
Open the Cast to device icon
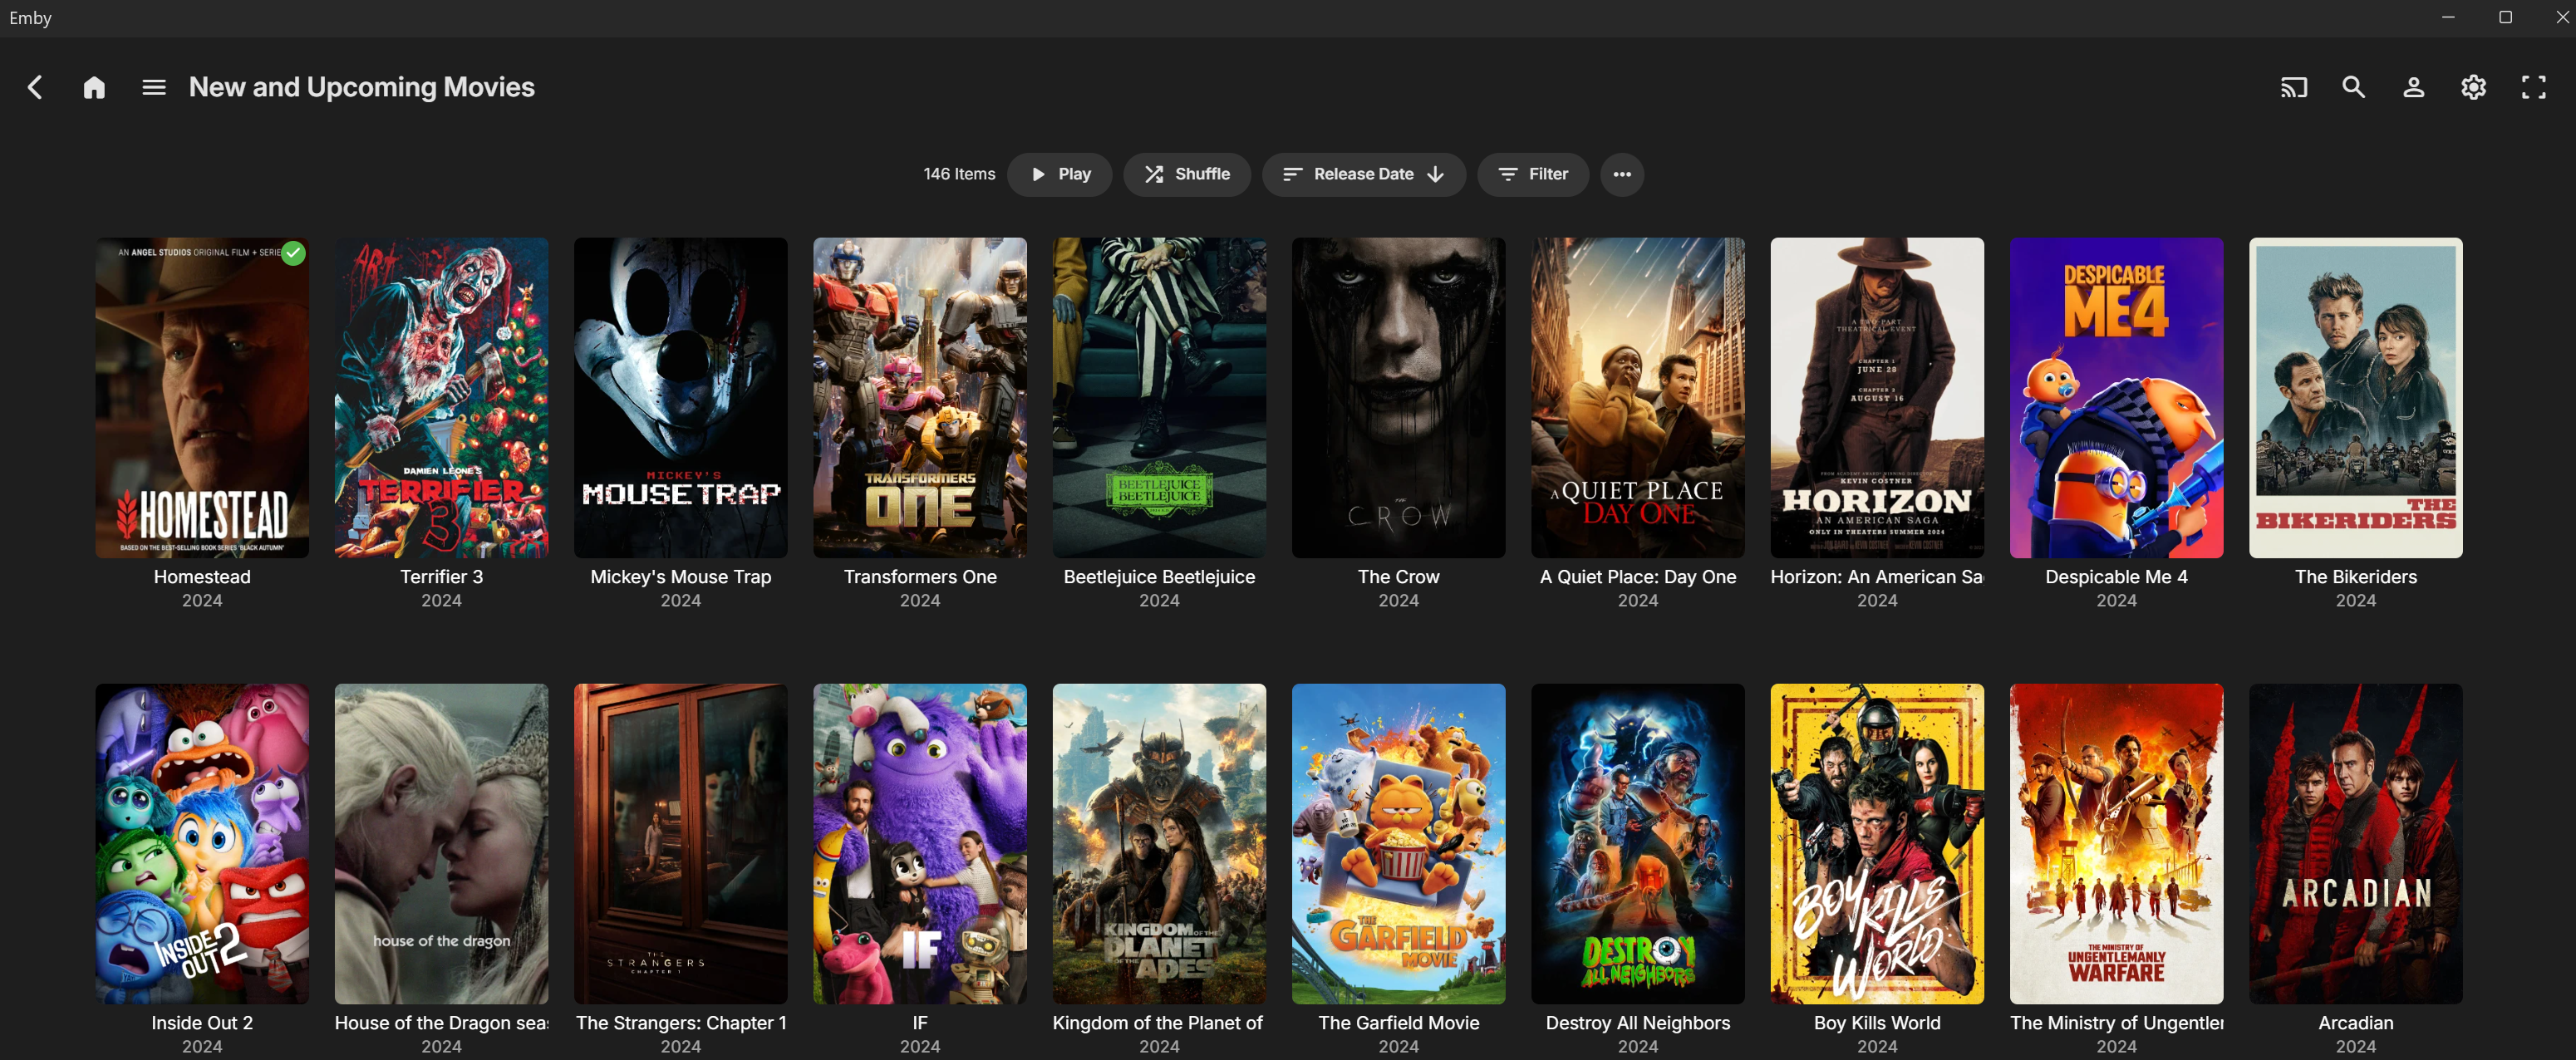click(2294, 87)
